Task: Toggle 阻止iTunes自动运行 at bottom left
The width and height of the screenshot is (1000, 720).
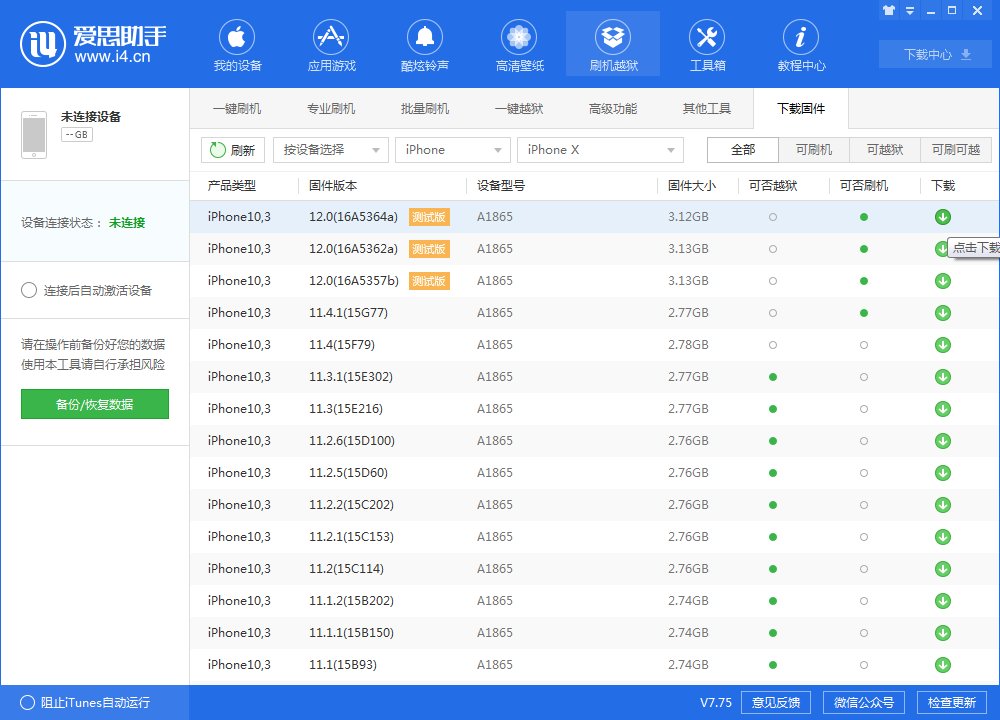Action: (30, 703)
